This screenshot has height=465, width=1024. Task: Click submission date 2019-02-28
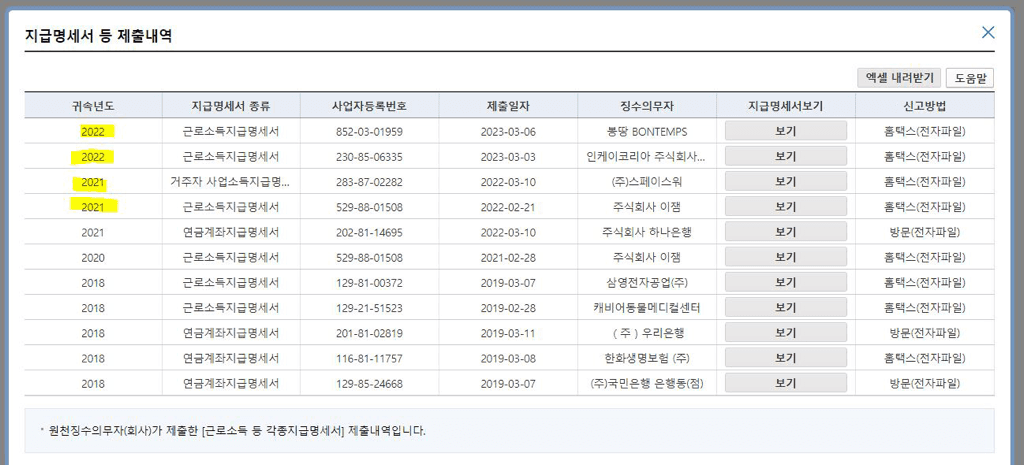508,308
